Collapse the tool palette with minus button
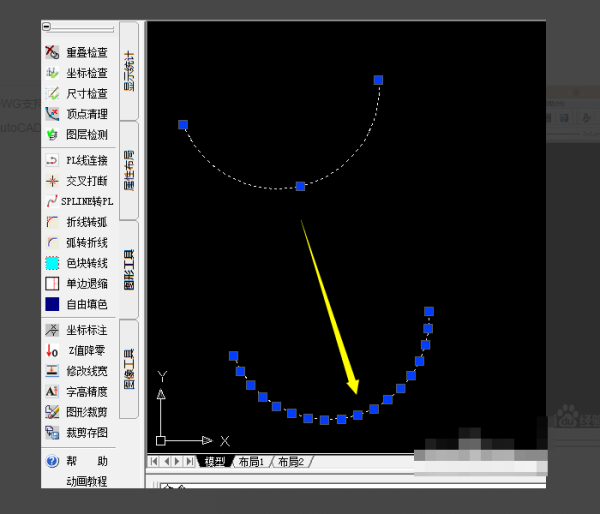Viewport: 600px width, 514px height. [46, 27]
